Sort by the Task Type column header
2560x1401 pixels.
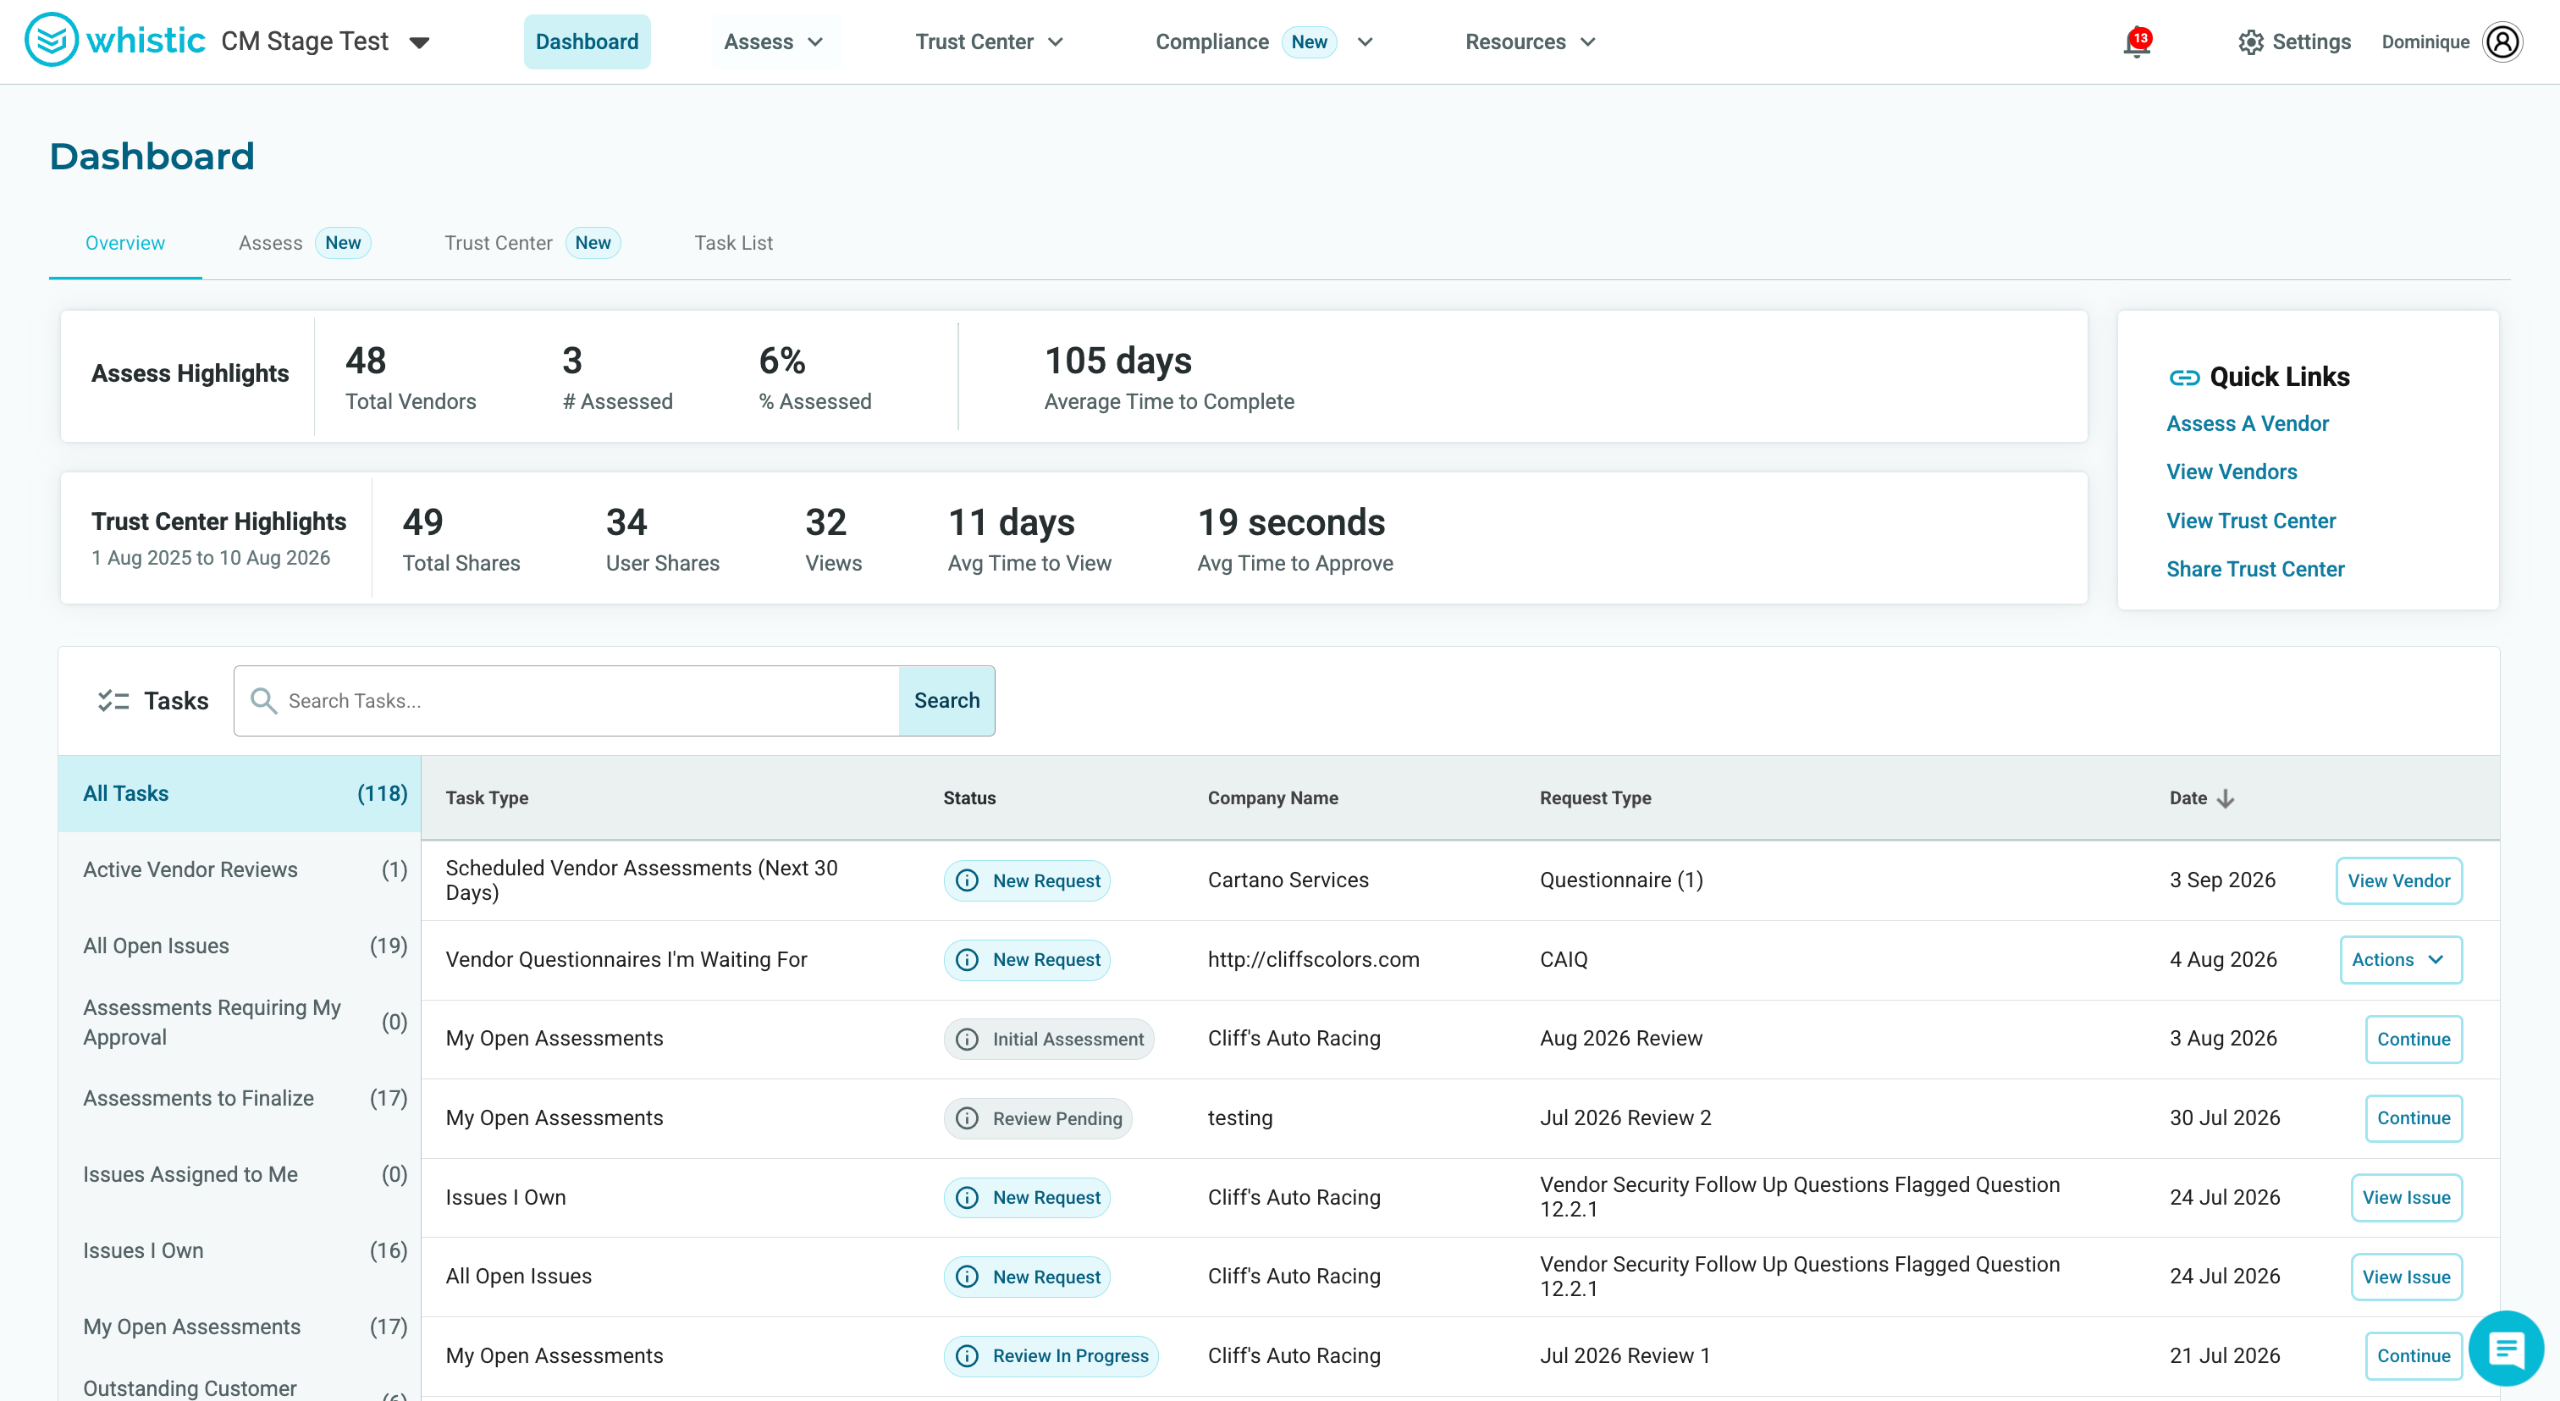coord(487,798)
